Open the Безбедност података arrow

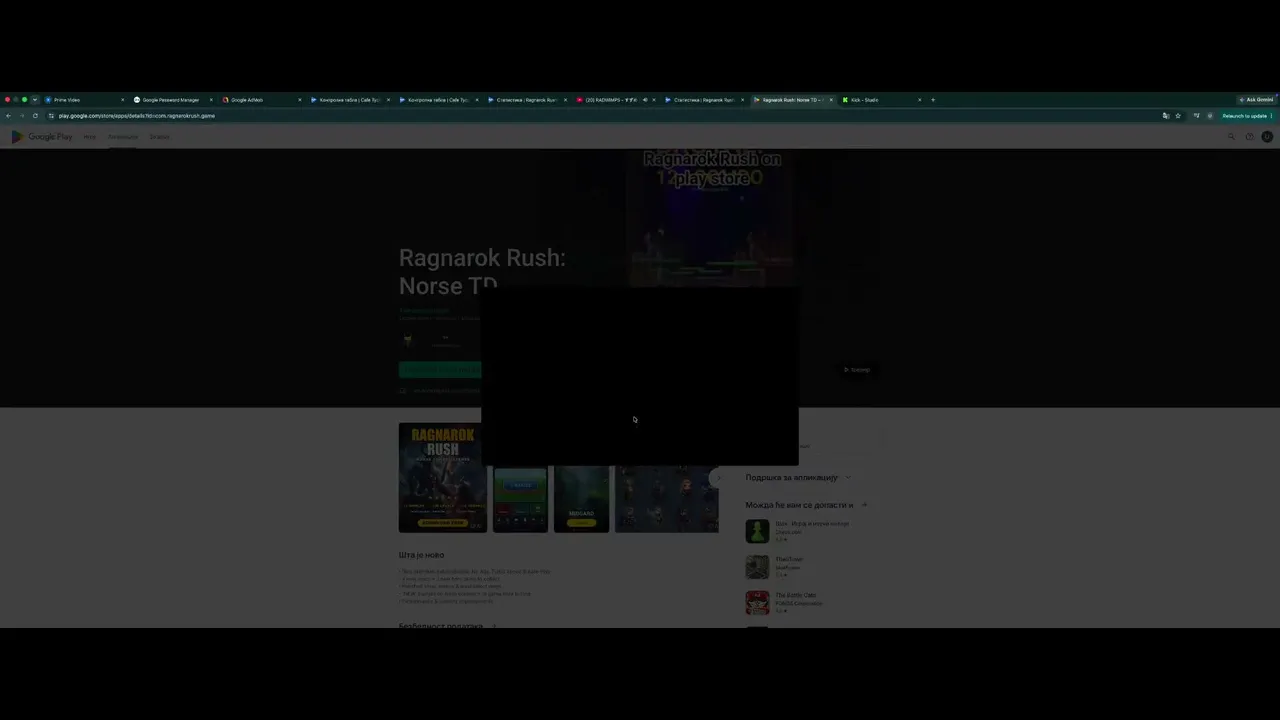point(493,626)
